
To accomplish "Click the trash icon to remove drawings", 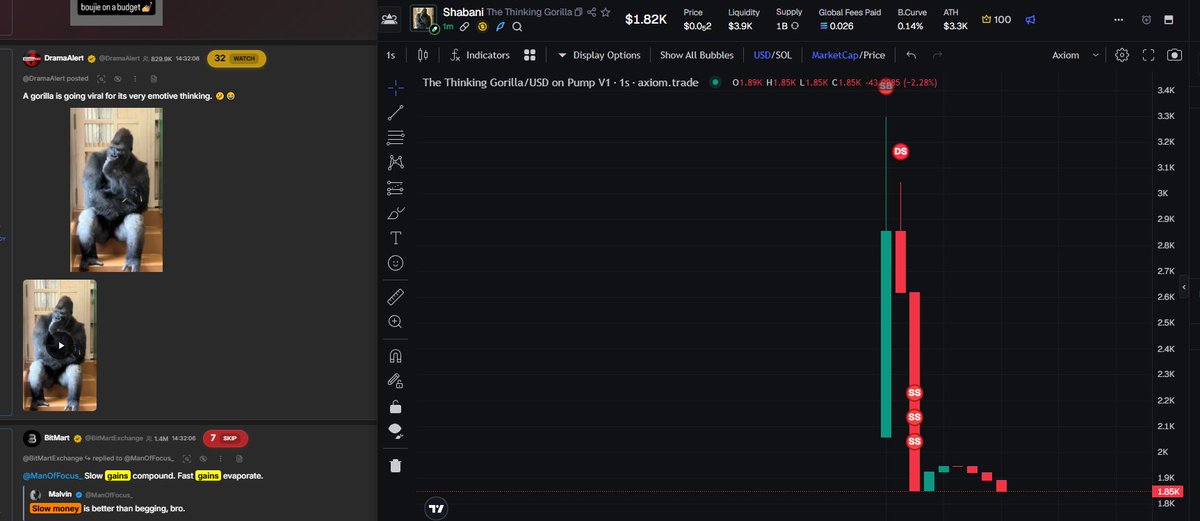I will coord(395,465).
